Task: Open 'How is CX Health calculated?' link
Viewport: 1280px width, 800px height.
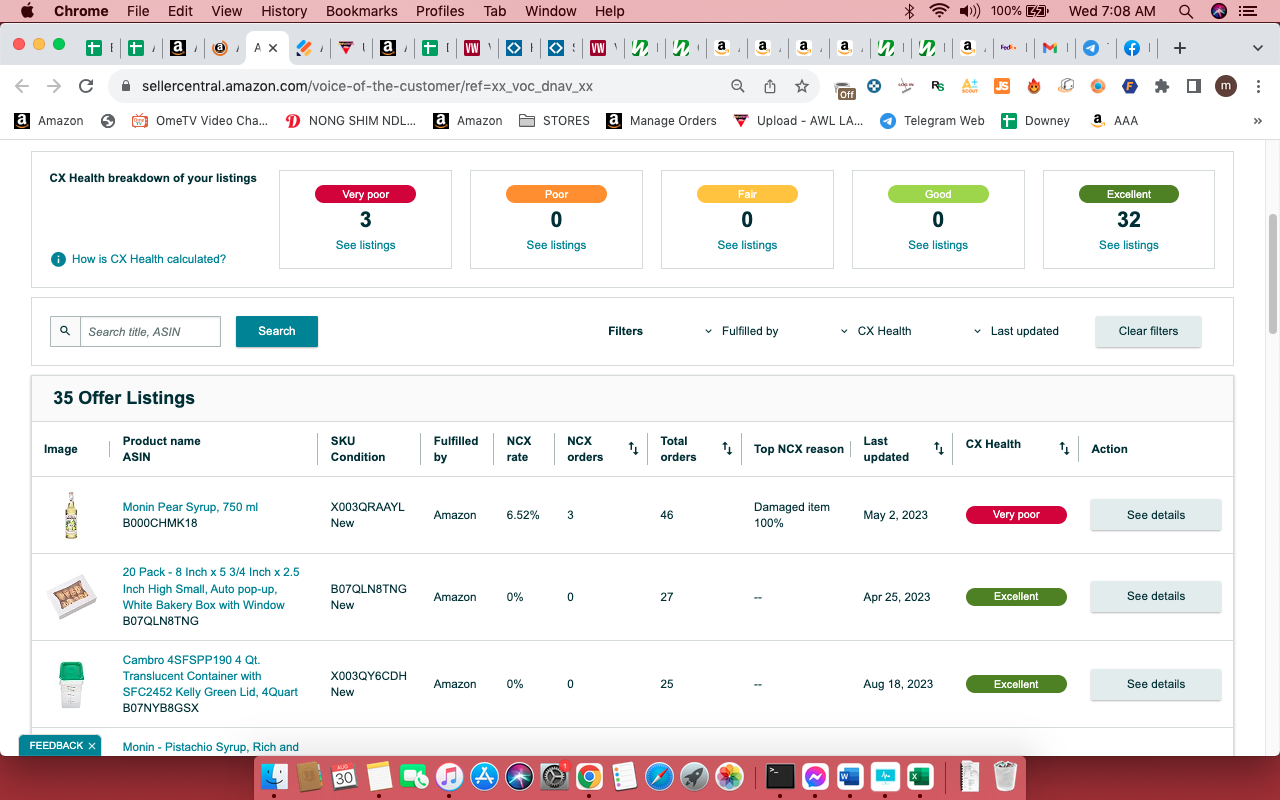Action: point(149,259)
